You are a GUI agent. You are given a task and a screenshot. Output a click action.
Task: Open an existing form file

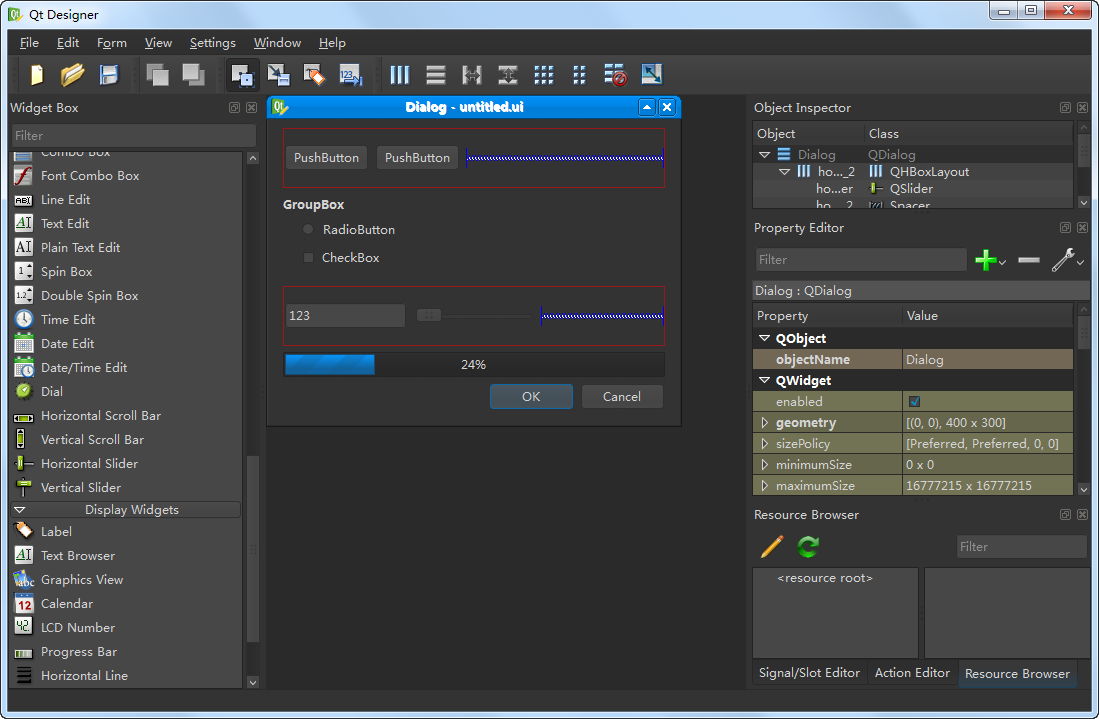tap(72, 74)
